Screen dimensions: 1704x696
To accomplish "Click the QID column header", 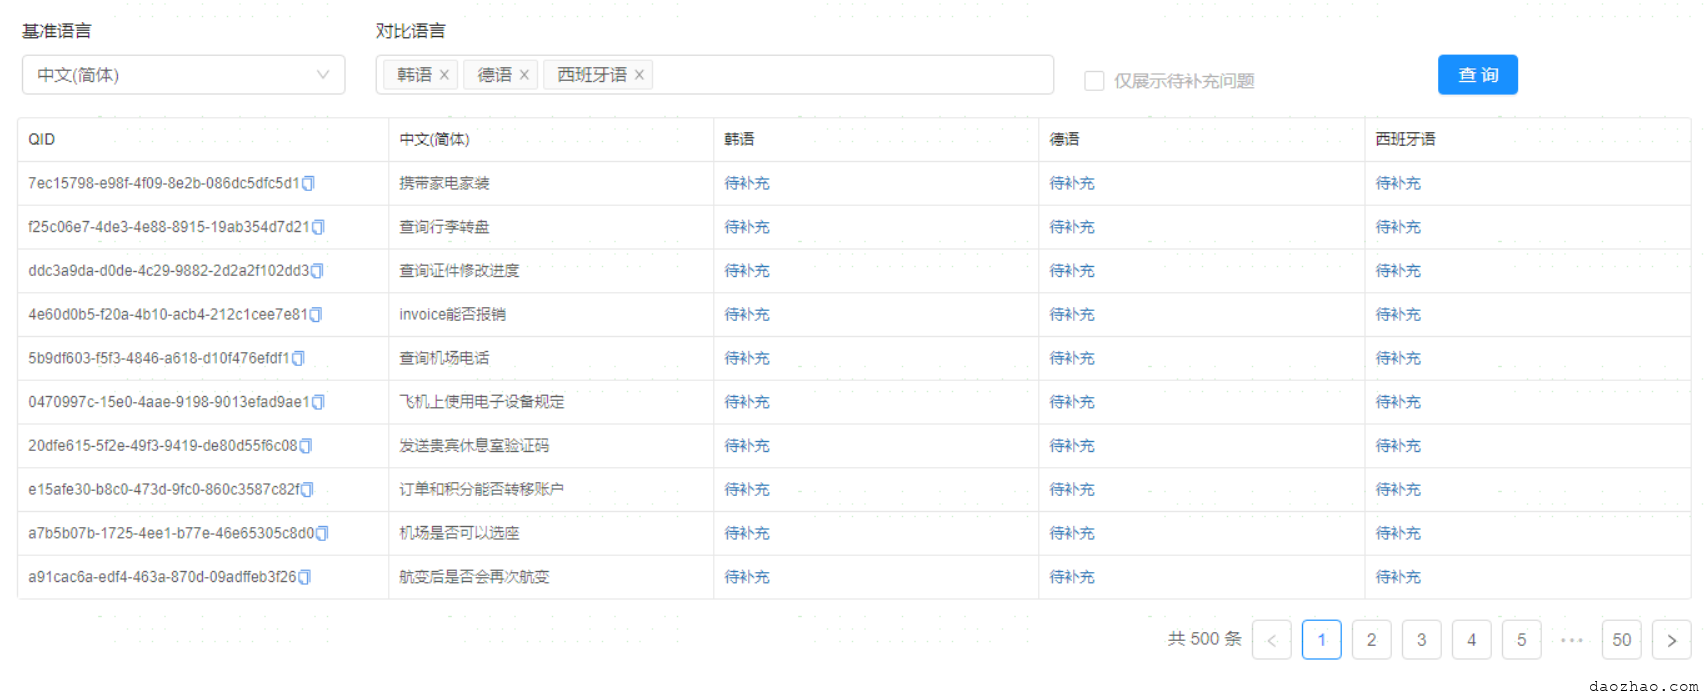I will click(x=203, y=140).
